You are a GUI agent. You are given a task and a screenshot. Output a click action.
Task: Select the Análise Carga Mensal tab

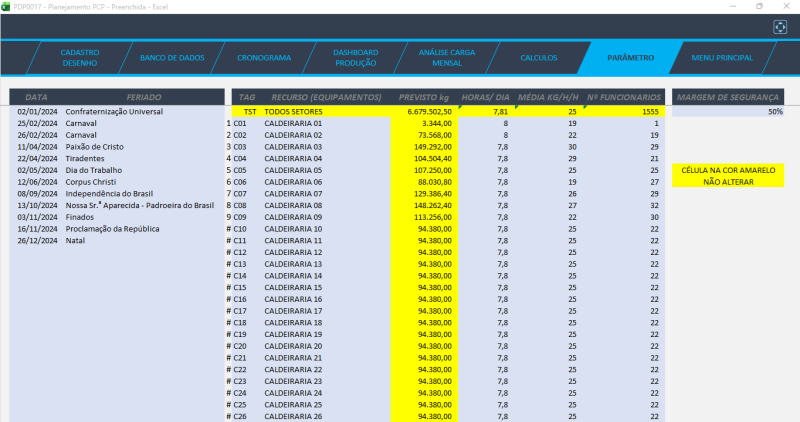(447, 57)
